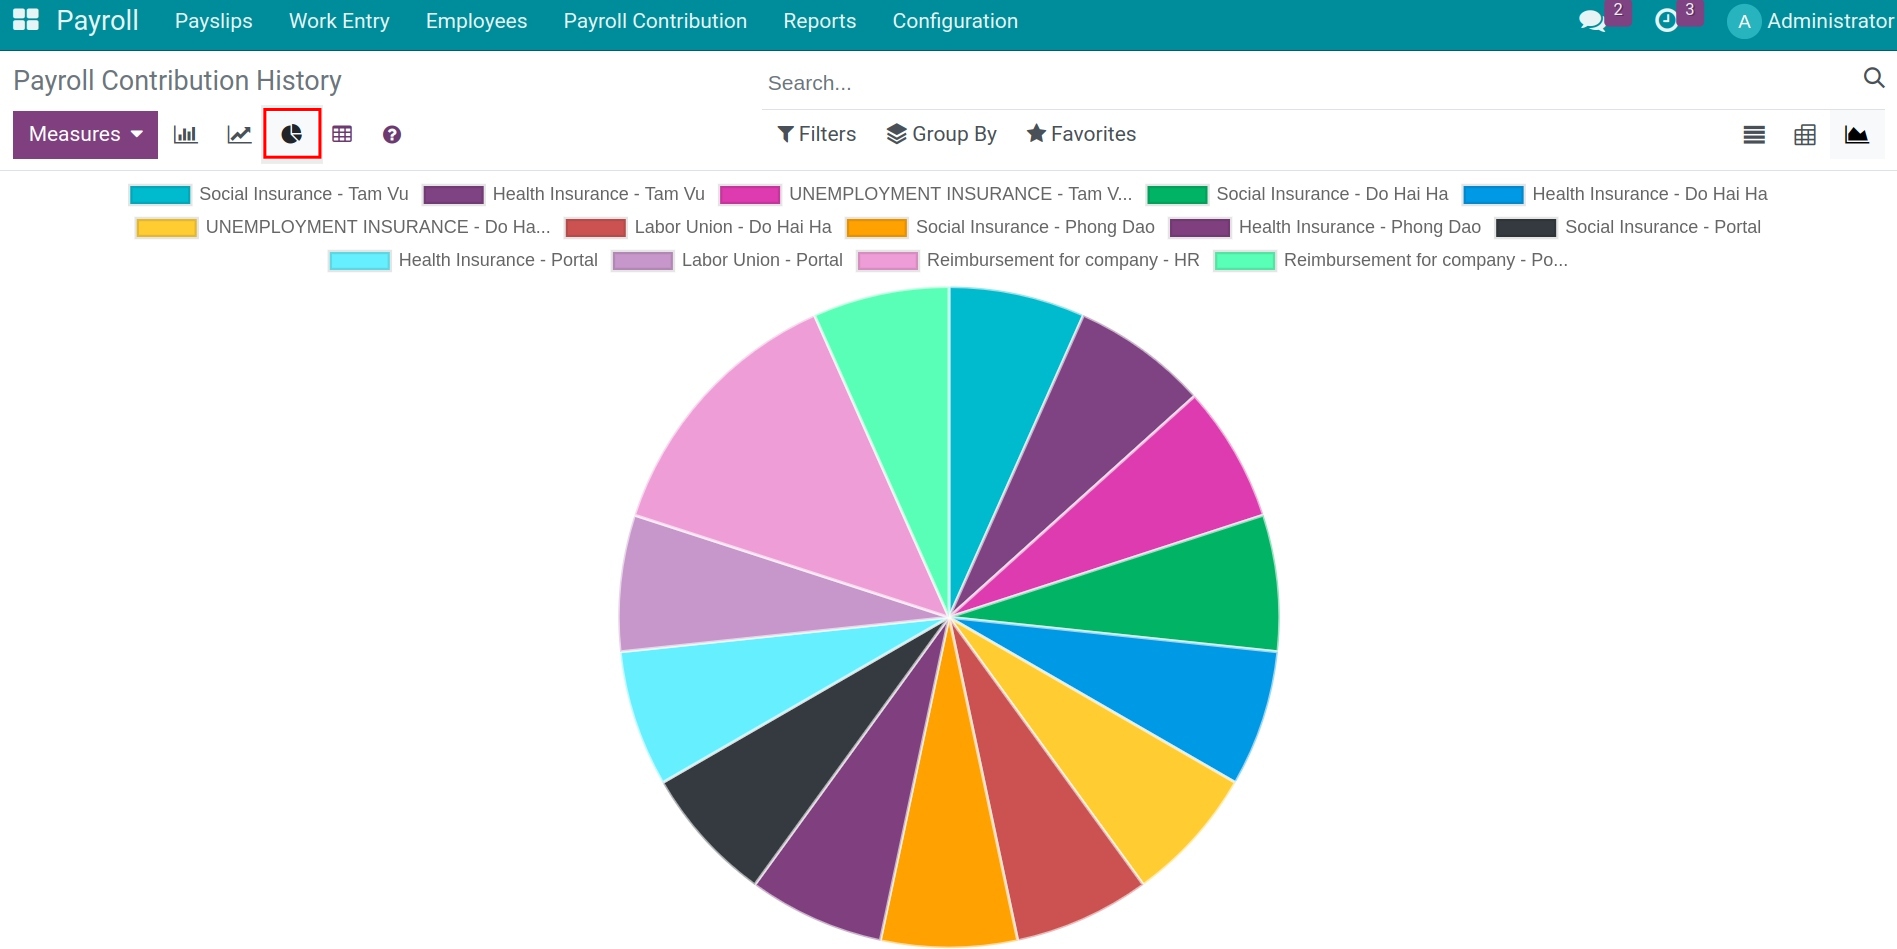Click the Filters button
This screenshot has height=949, width=1897.
[816, 133]
